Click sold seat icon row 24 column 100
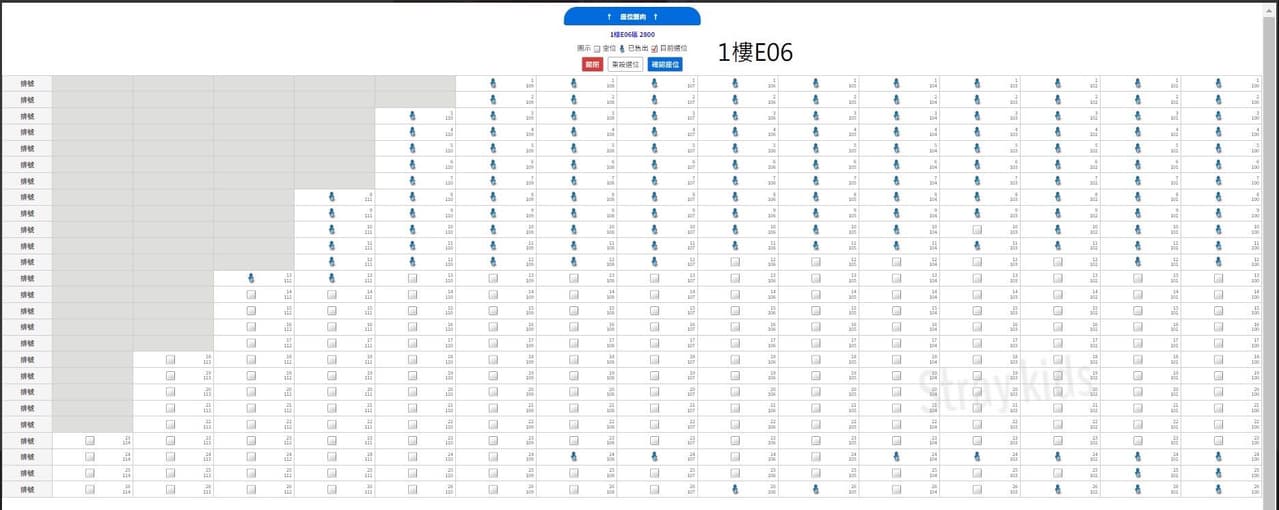This screenshot has height=510, width=1279. pyautogui.click(x=1218, y=456)
